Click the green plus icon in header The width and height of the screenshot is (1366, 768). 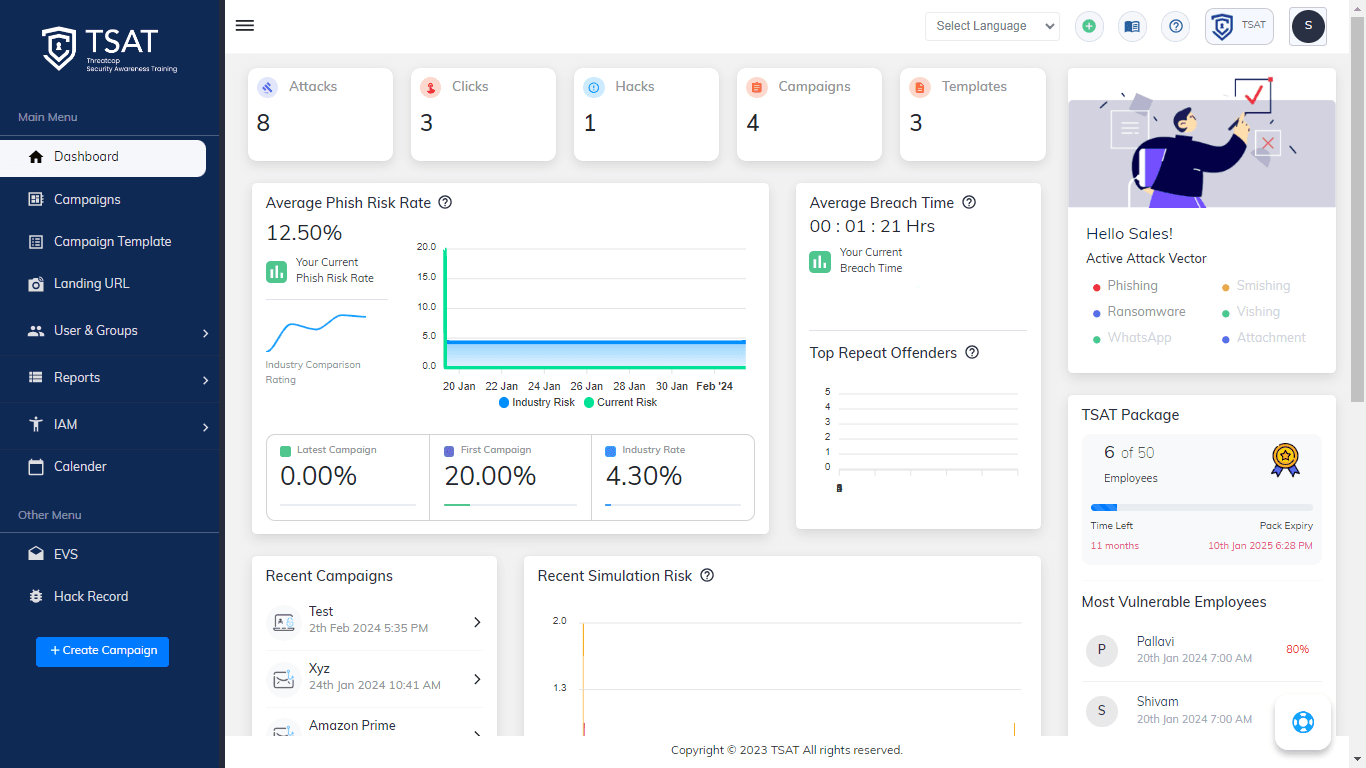1089,27
